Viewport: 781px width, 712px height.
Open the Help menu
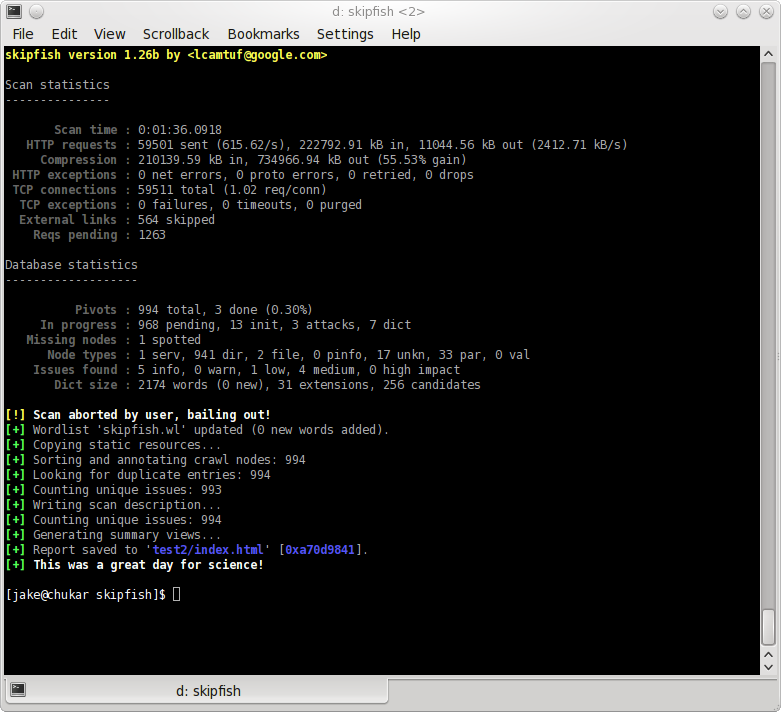pyautogui.click(x=406, y=34)
